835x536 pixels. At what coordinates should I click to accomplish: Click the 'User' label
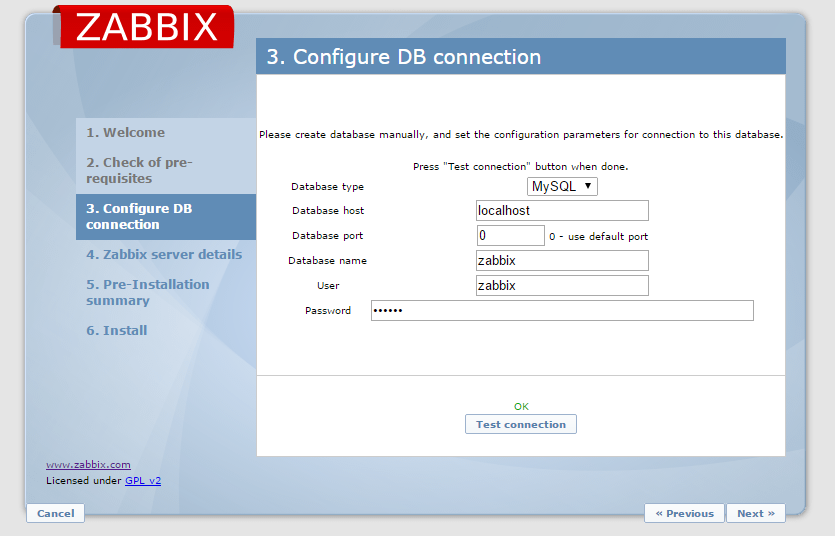(x=328, y=285)
